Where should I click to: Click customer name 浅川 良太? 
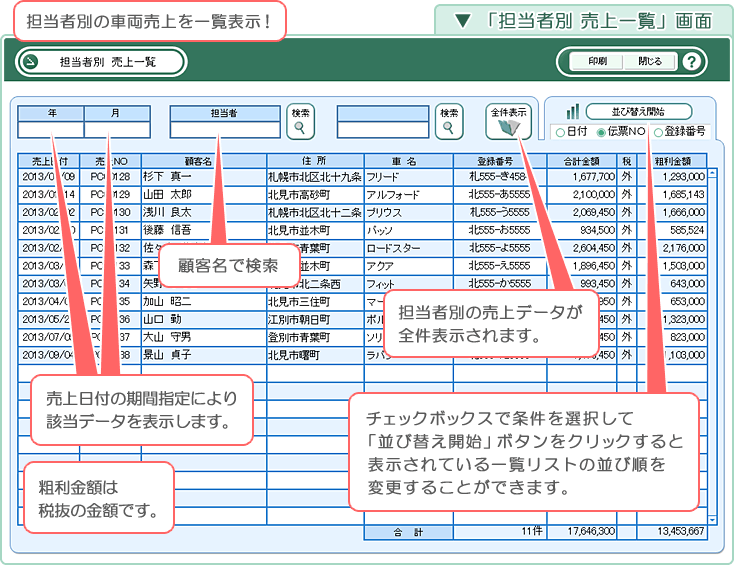[x=167, y=212]
